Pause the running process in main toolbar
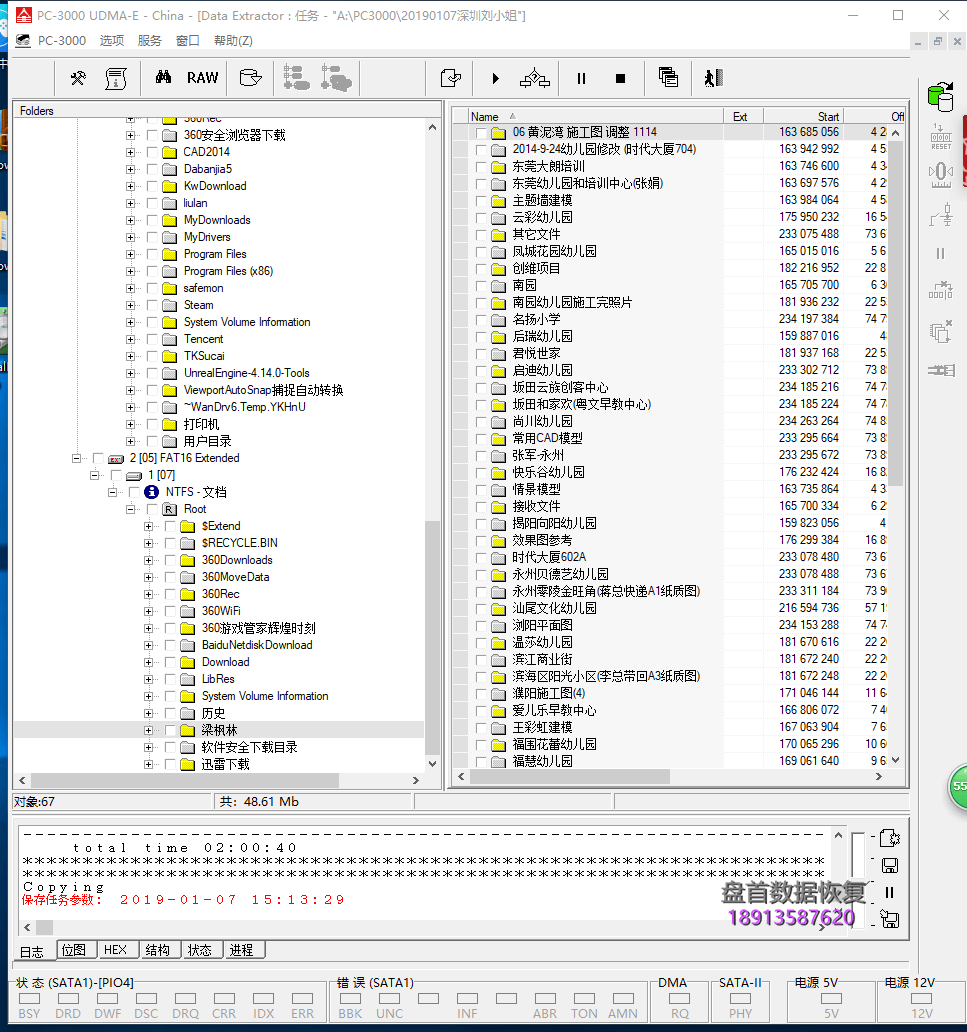Image resolution: width=967 pixels, height=1032 pixels. pos(581,78)
